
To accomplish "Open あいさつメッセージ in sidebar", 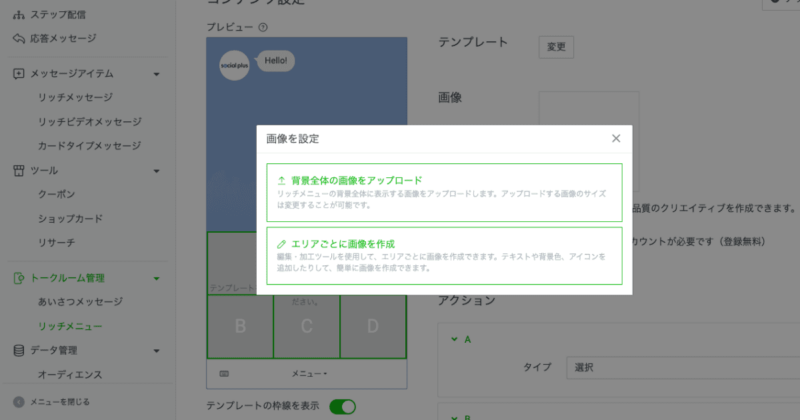I will click(80, 302).
